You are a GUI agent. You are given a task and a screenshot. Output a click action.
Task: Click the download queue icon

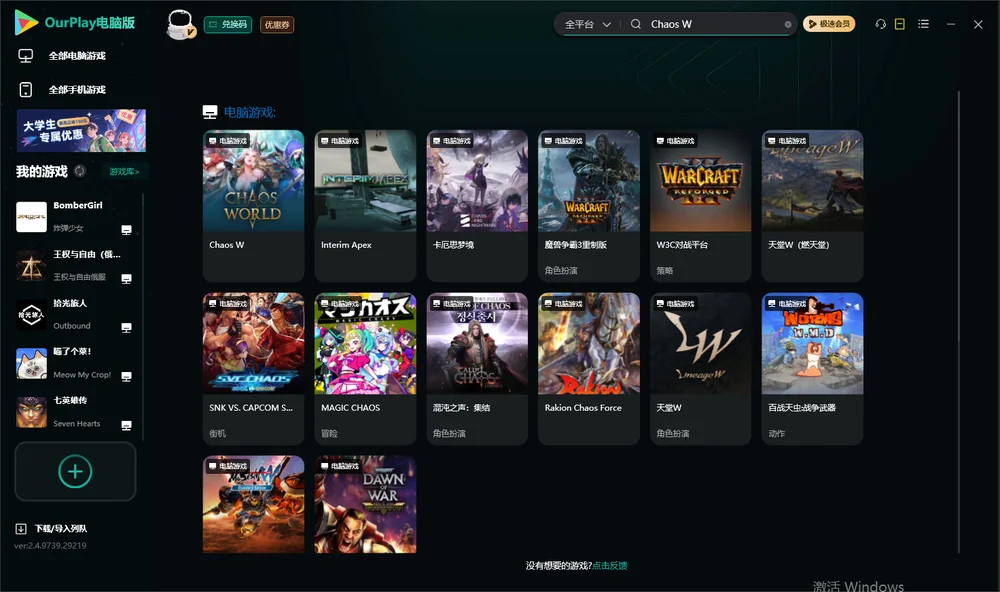pyautogui.click(x=21, y=528)
